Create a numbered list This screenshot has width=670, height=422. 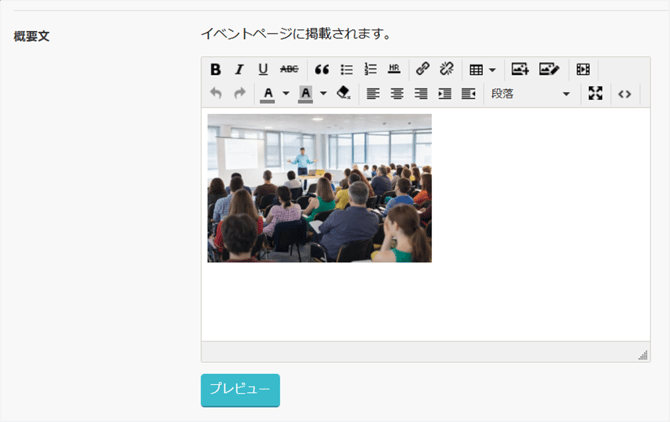(370, 69)
